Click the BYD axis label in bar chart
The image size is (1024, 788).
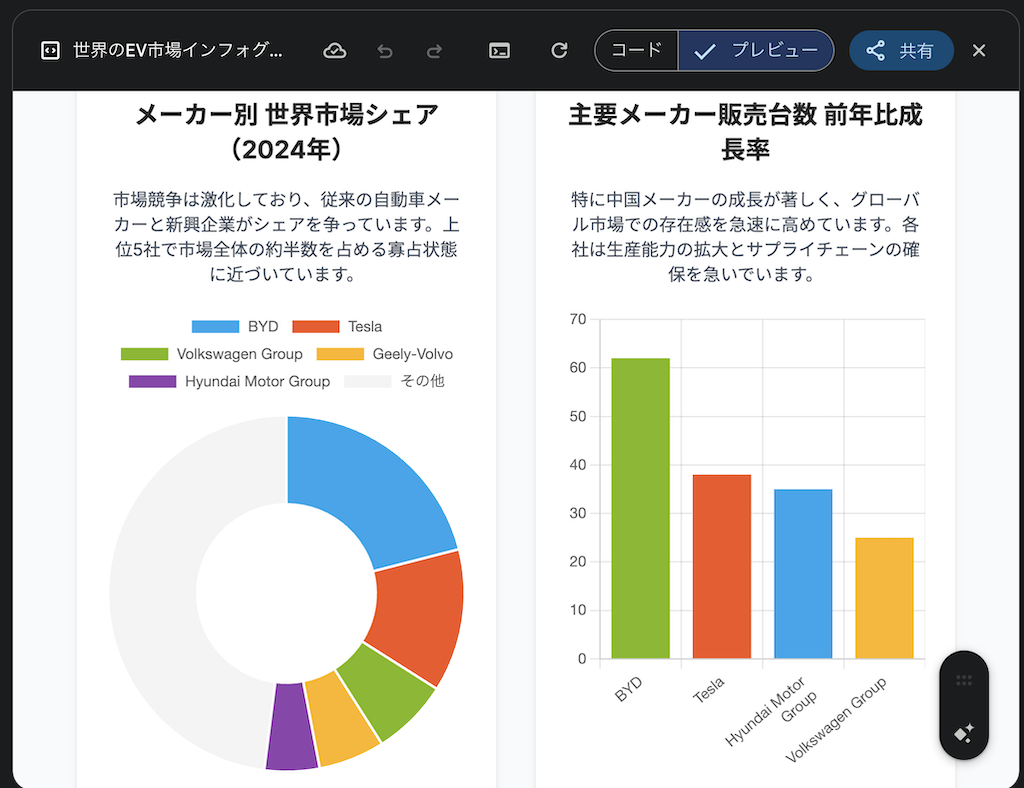click(629, 689)
